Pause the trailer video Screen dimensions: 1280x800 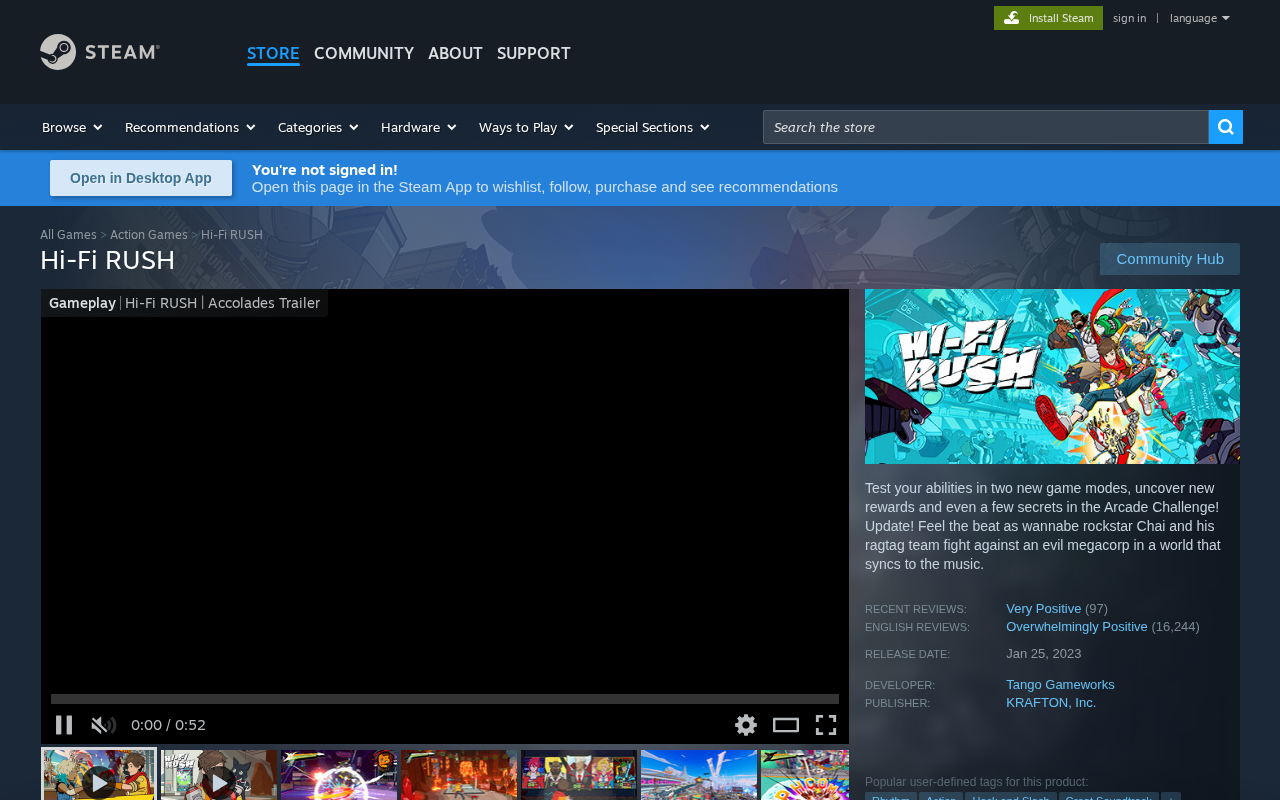pos(64,725)
